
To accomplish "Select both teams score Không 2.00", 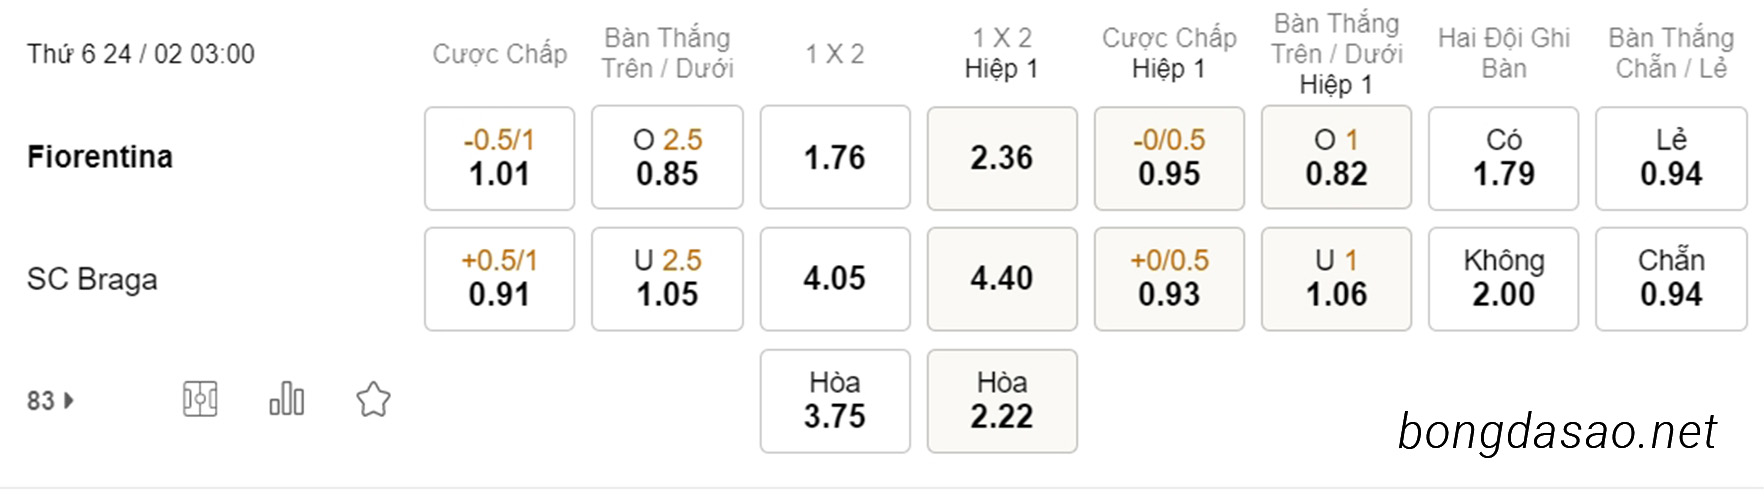I will (x=1503, y=279).
